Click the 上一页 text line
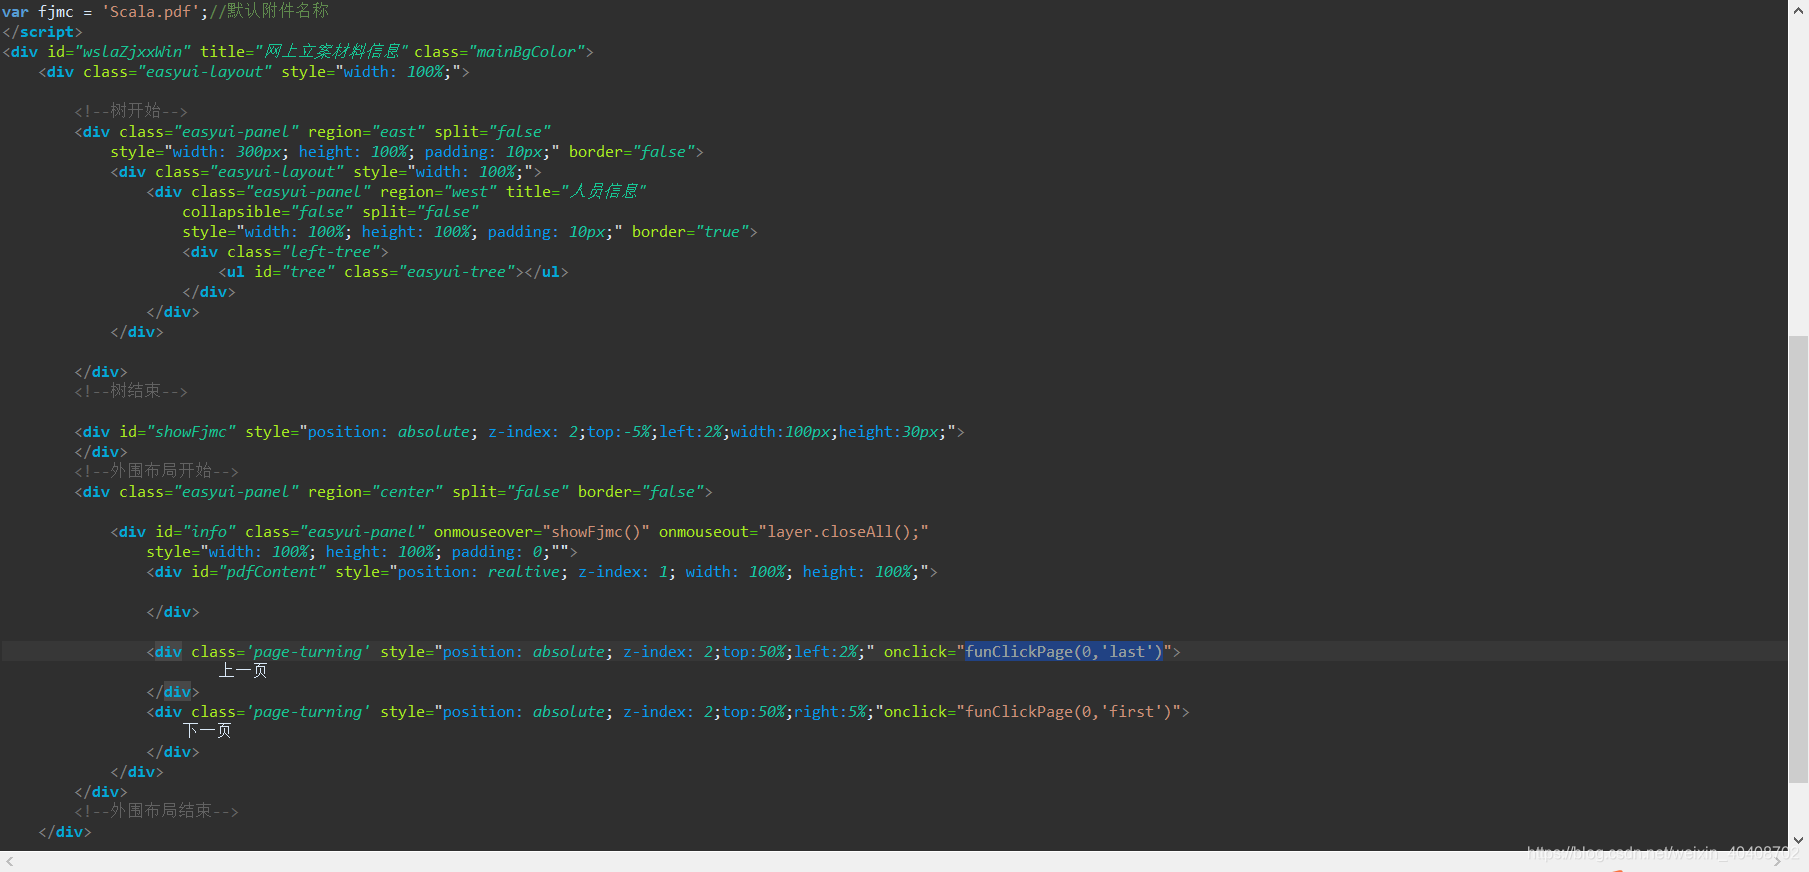 [x=243, y=671]
